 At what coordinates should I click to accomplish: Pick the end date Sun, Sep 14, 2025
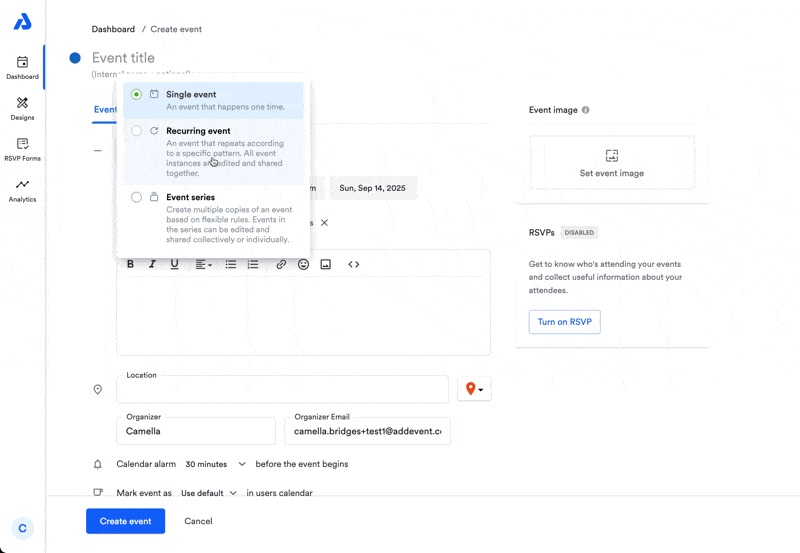pos(372,188)
